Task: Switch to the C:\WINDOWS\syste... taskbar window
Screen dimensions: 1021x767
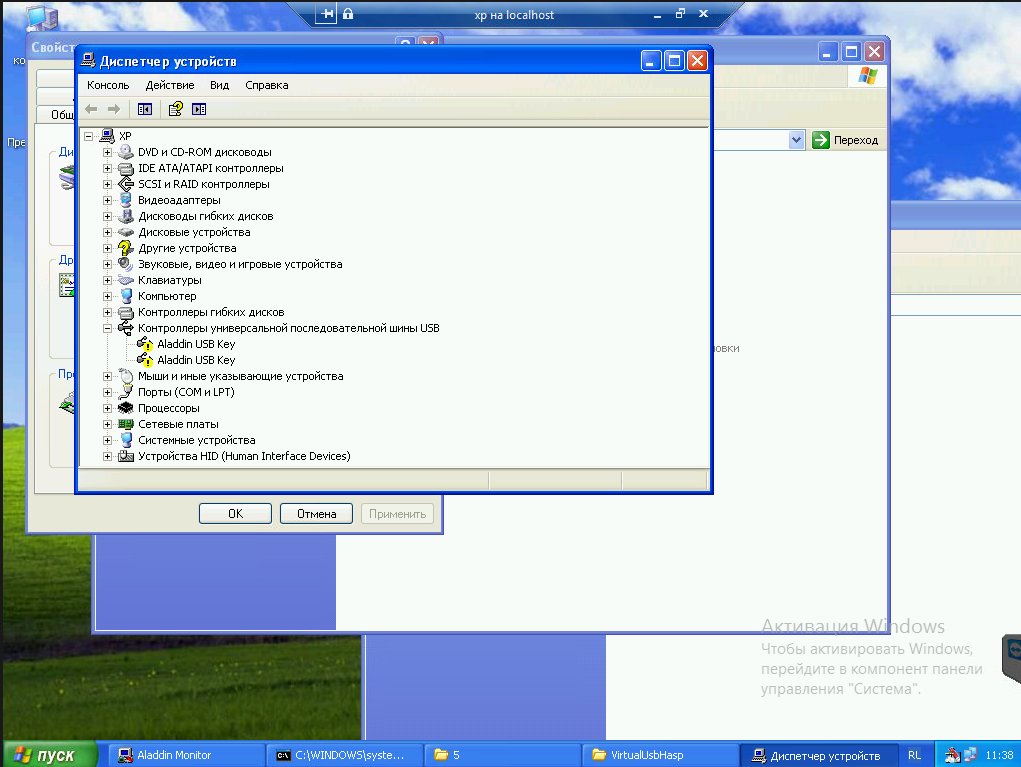Action: [x=344, y=755]
